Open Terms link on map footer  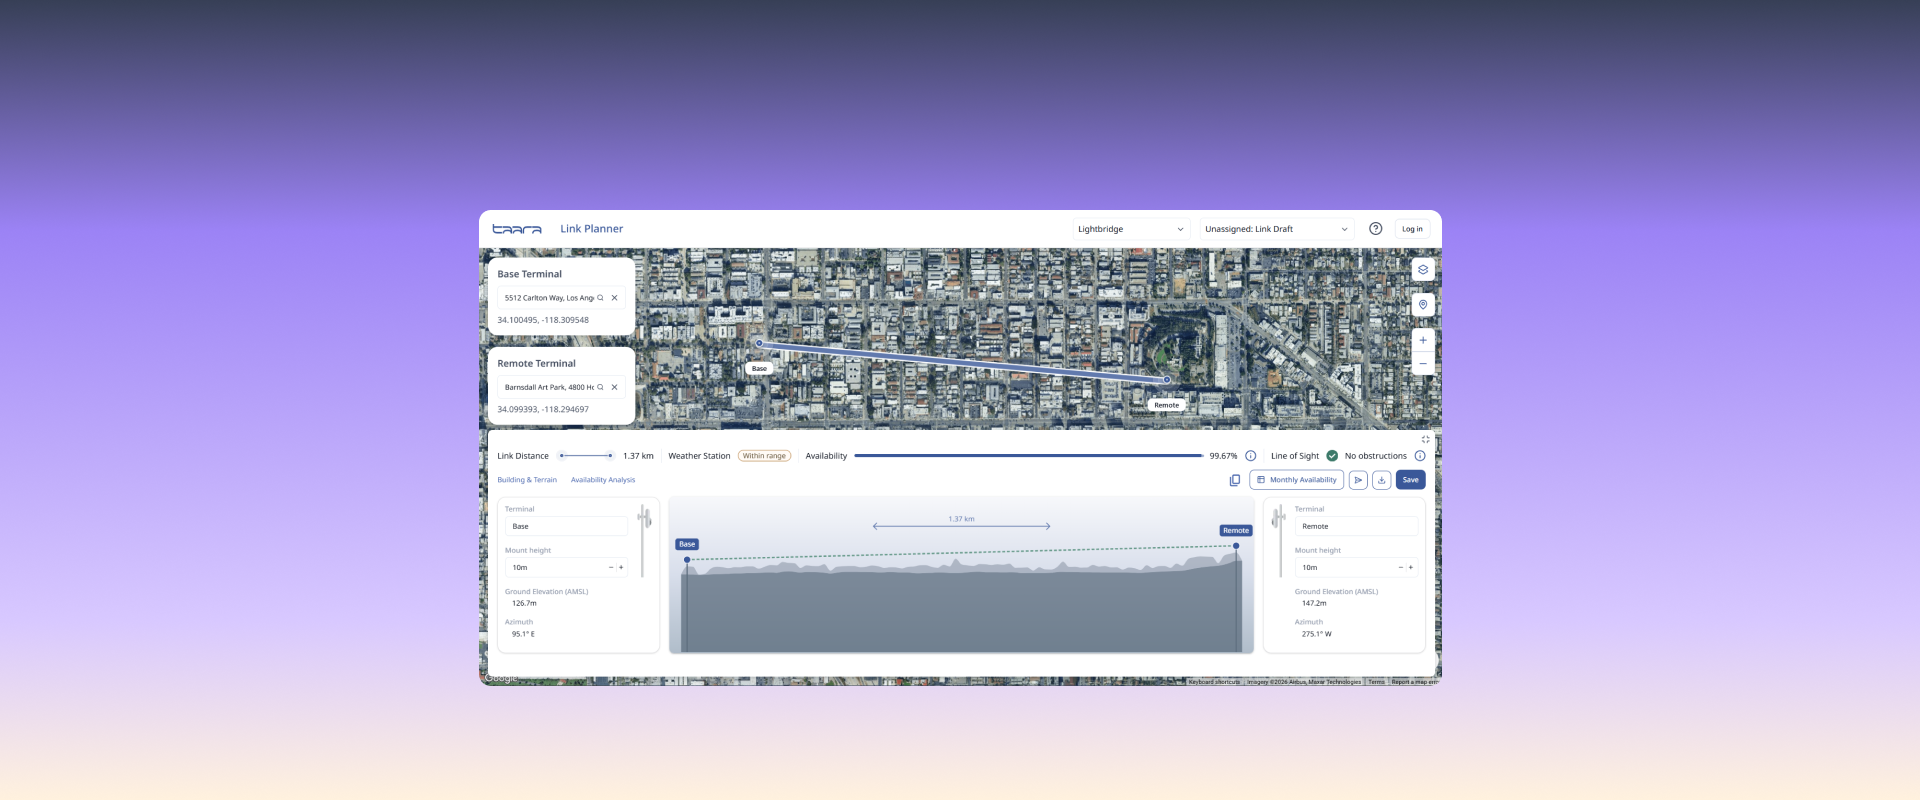click(1376, 682)
